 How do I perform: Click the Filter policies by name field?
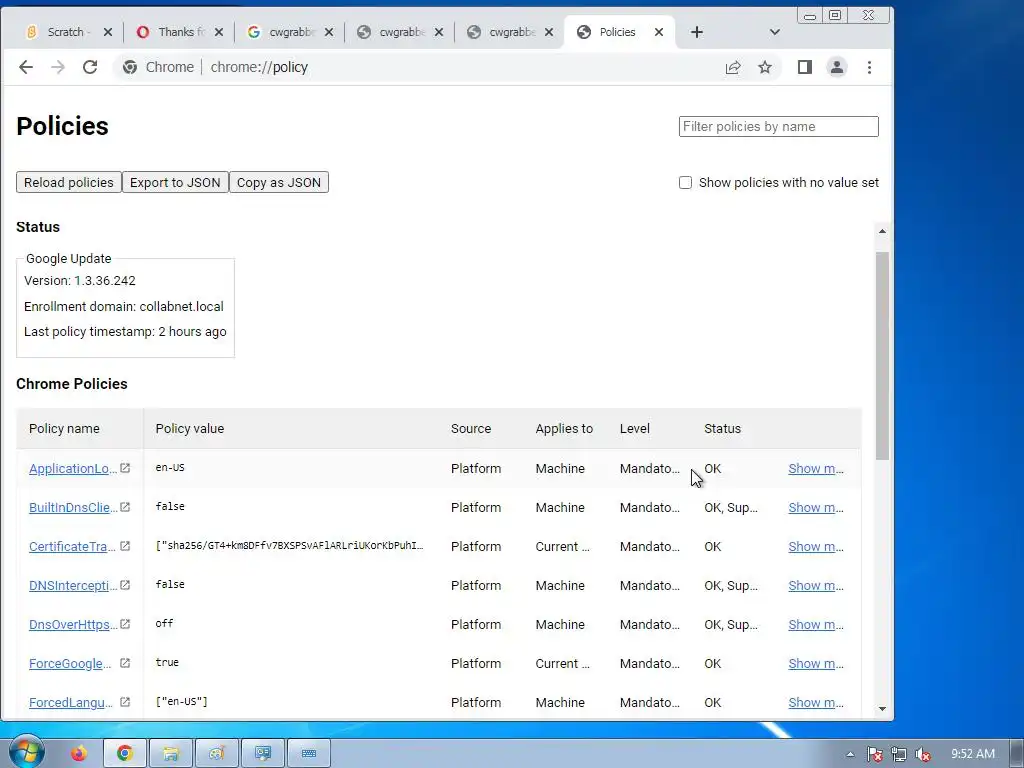(778, 127)
